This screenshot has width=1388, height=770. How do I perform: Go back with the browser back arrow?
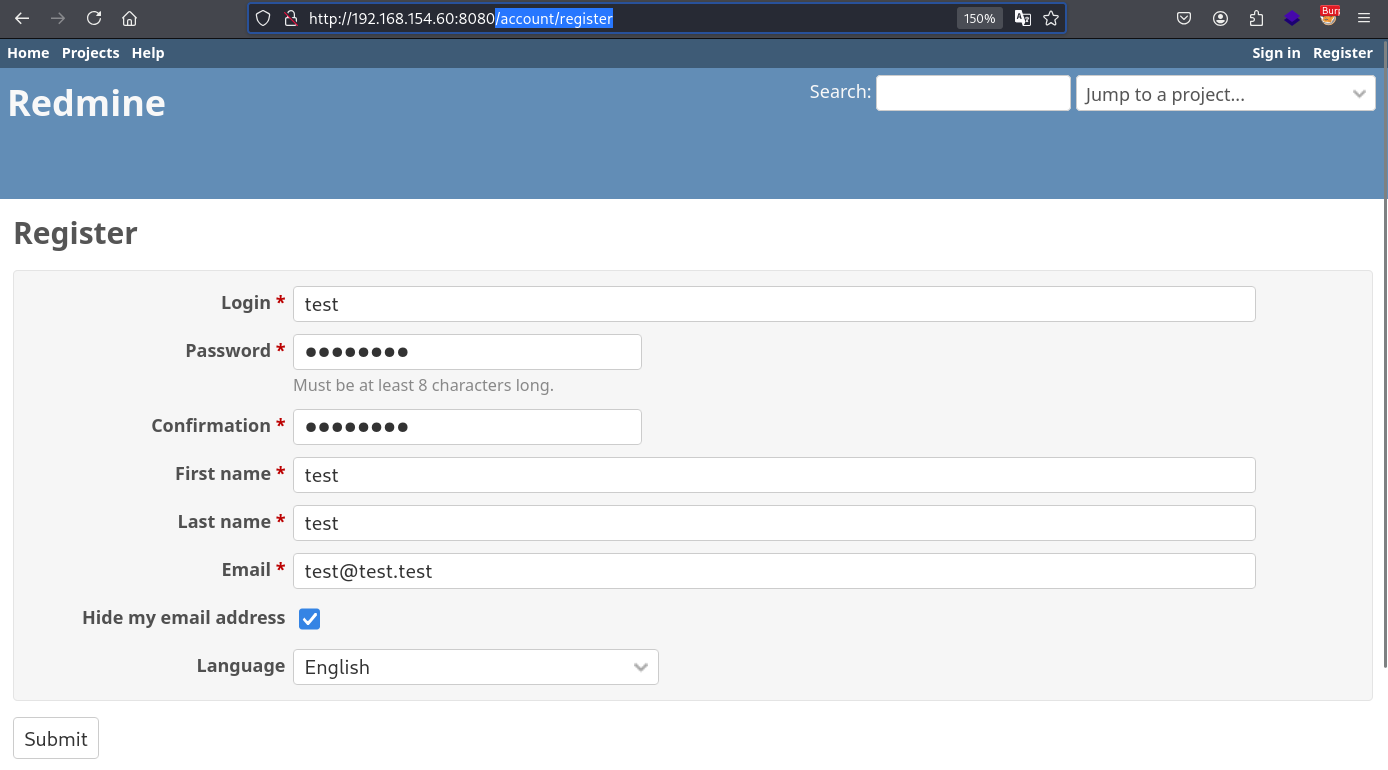point(22,18)
